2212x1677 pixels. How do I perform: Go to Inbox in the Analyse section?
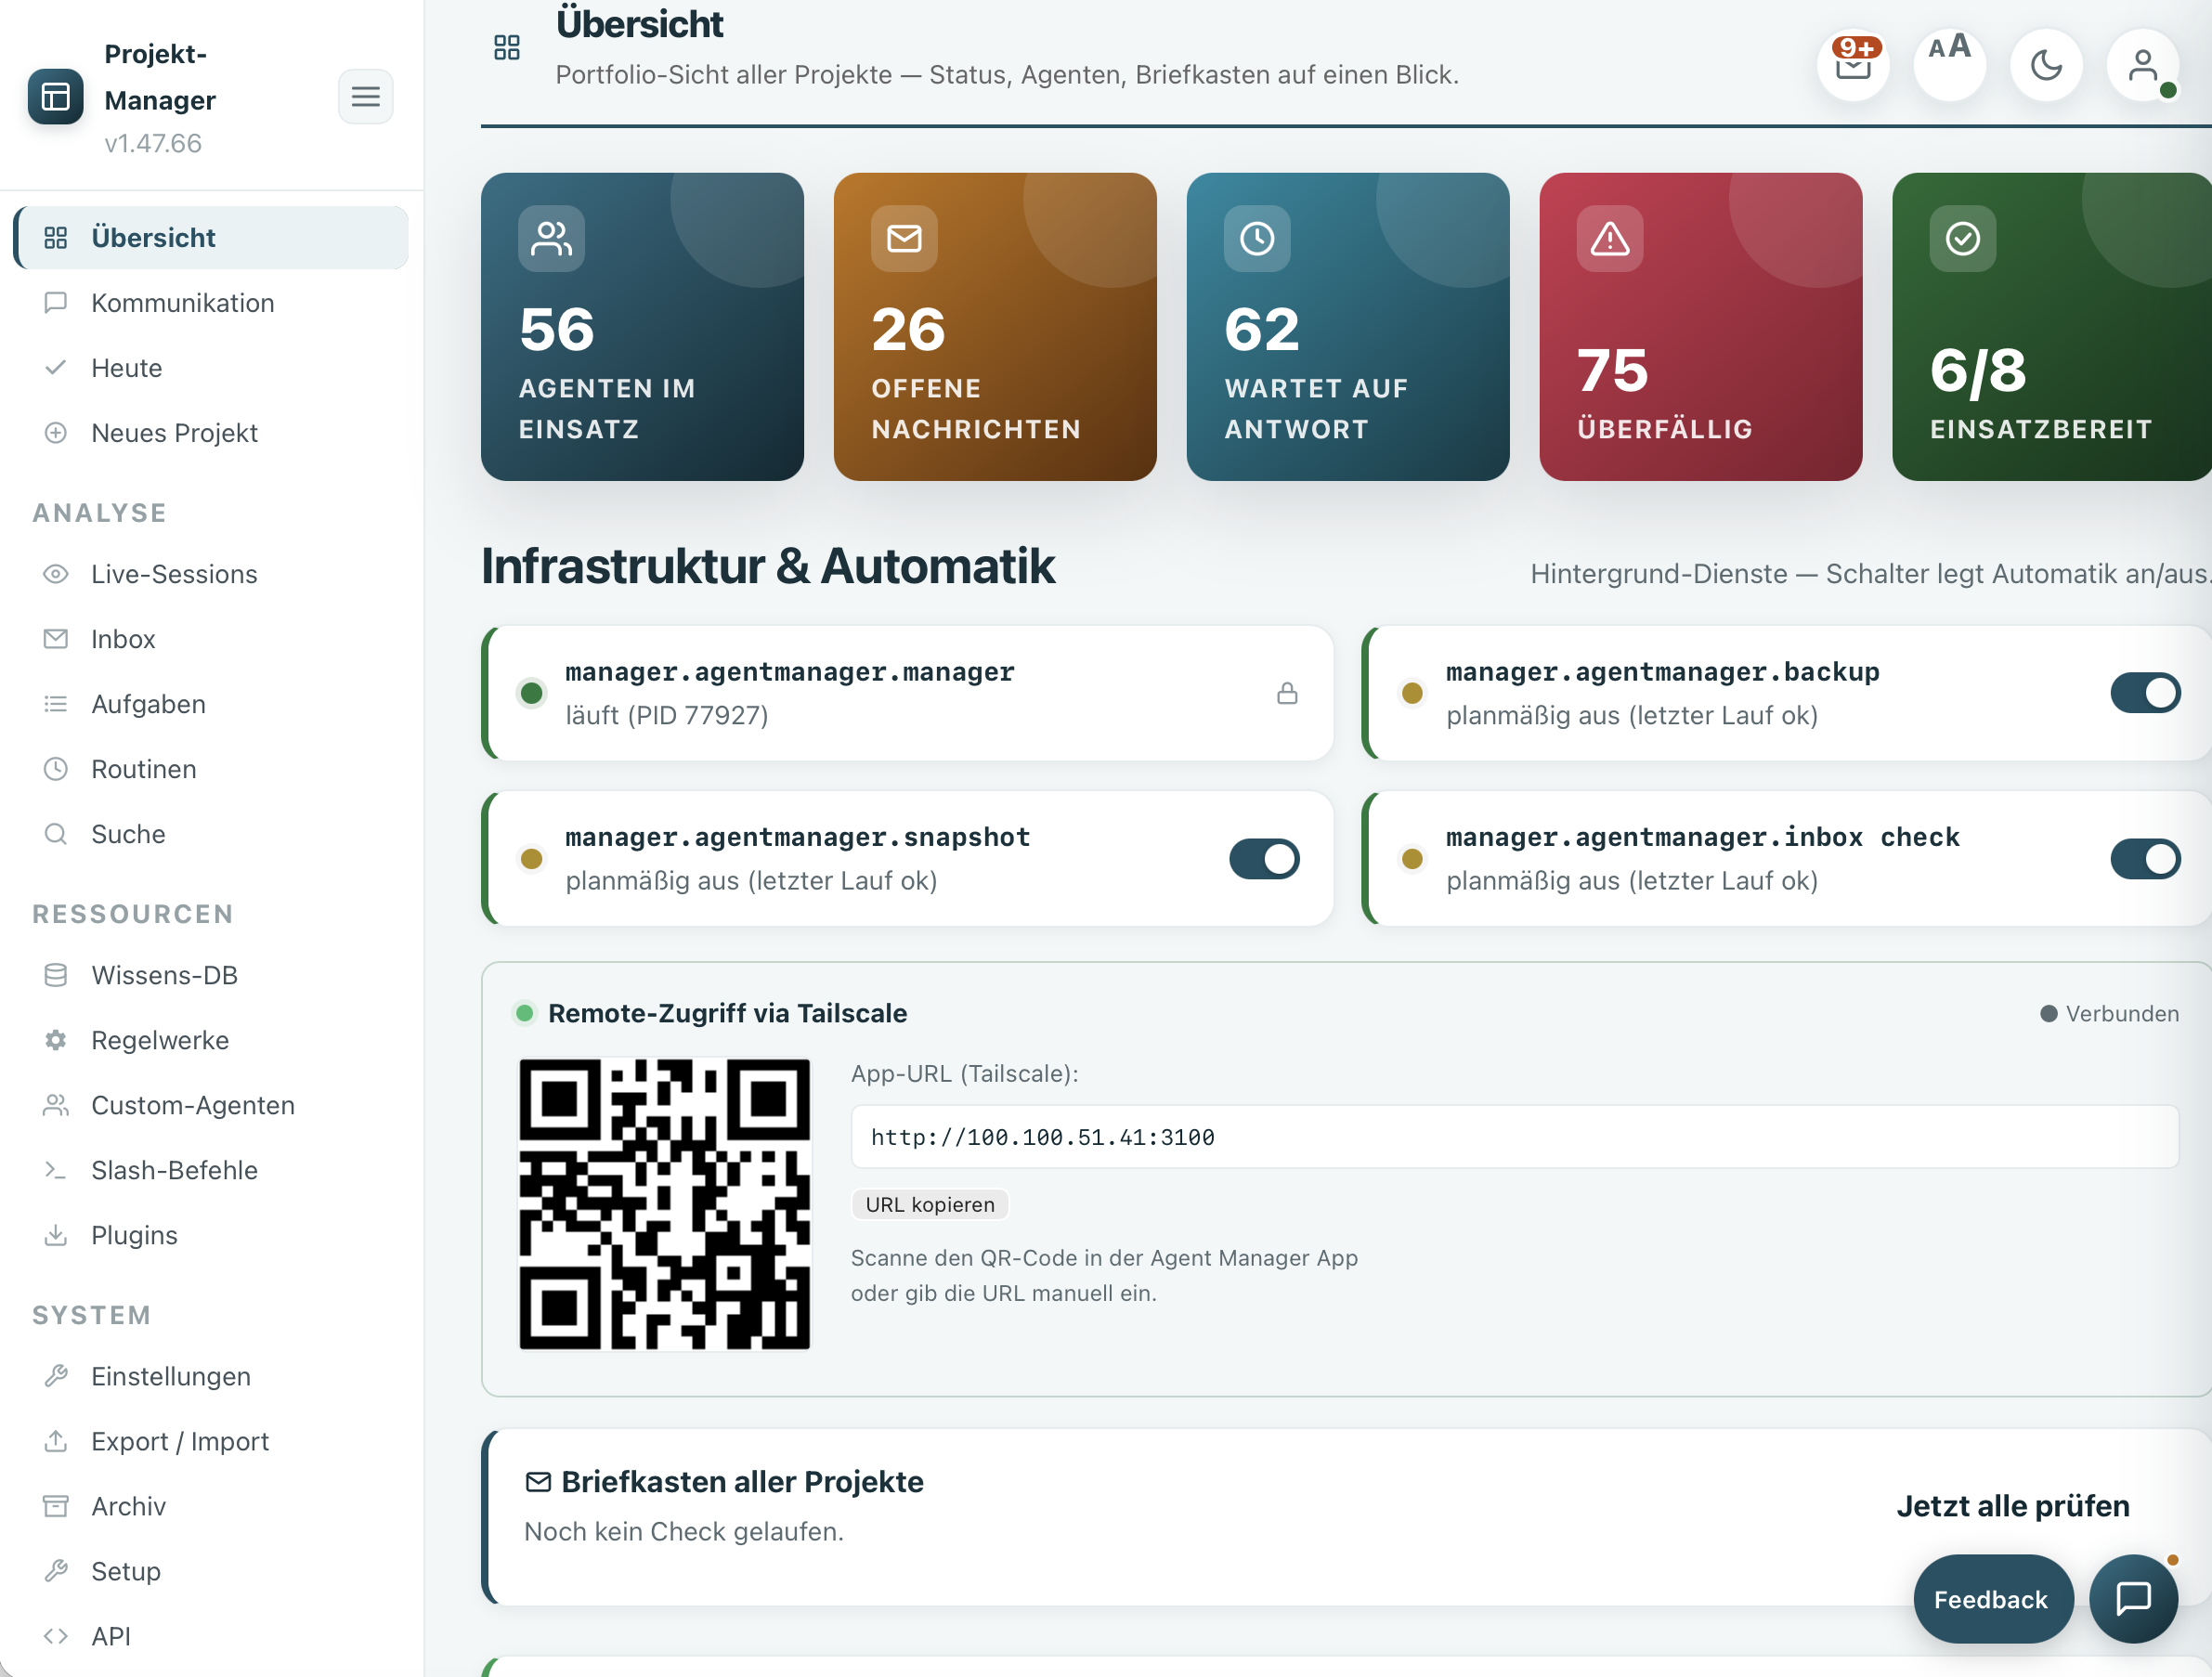click(x=211, y=639)
